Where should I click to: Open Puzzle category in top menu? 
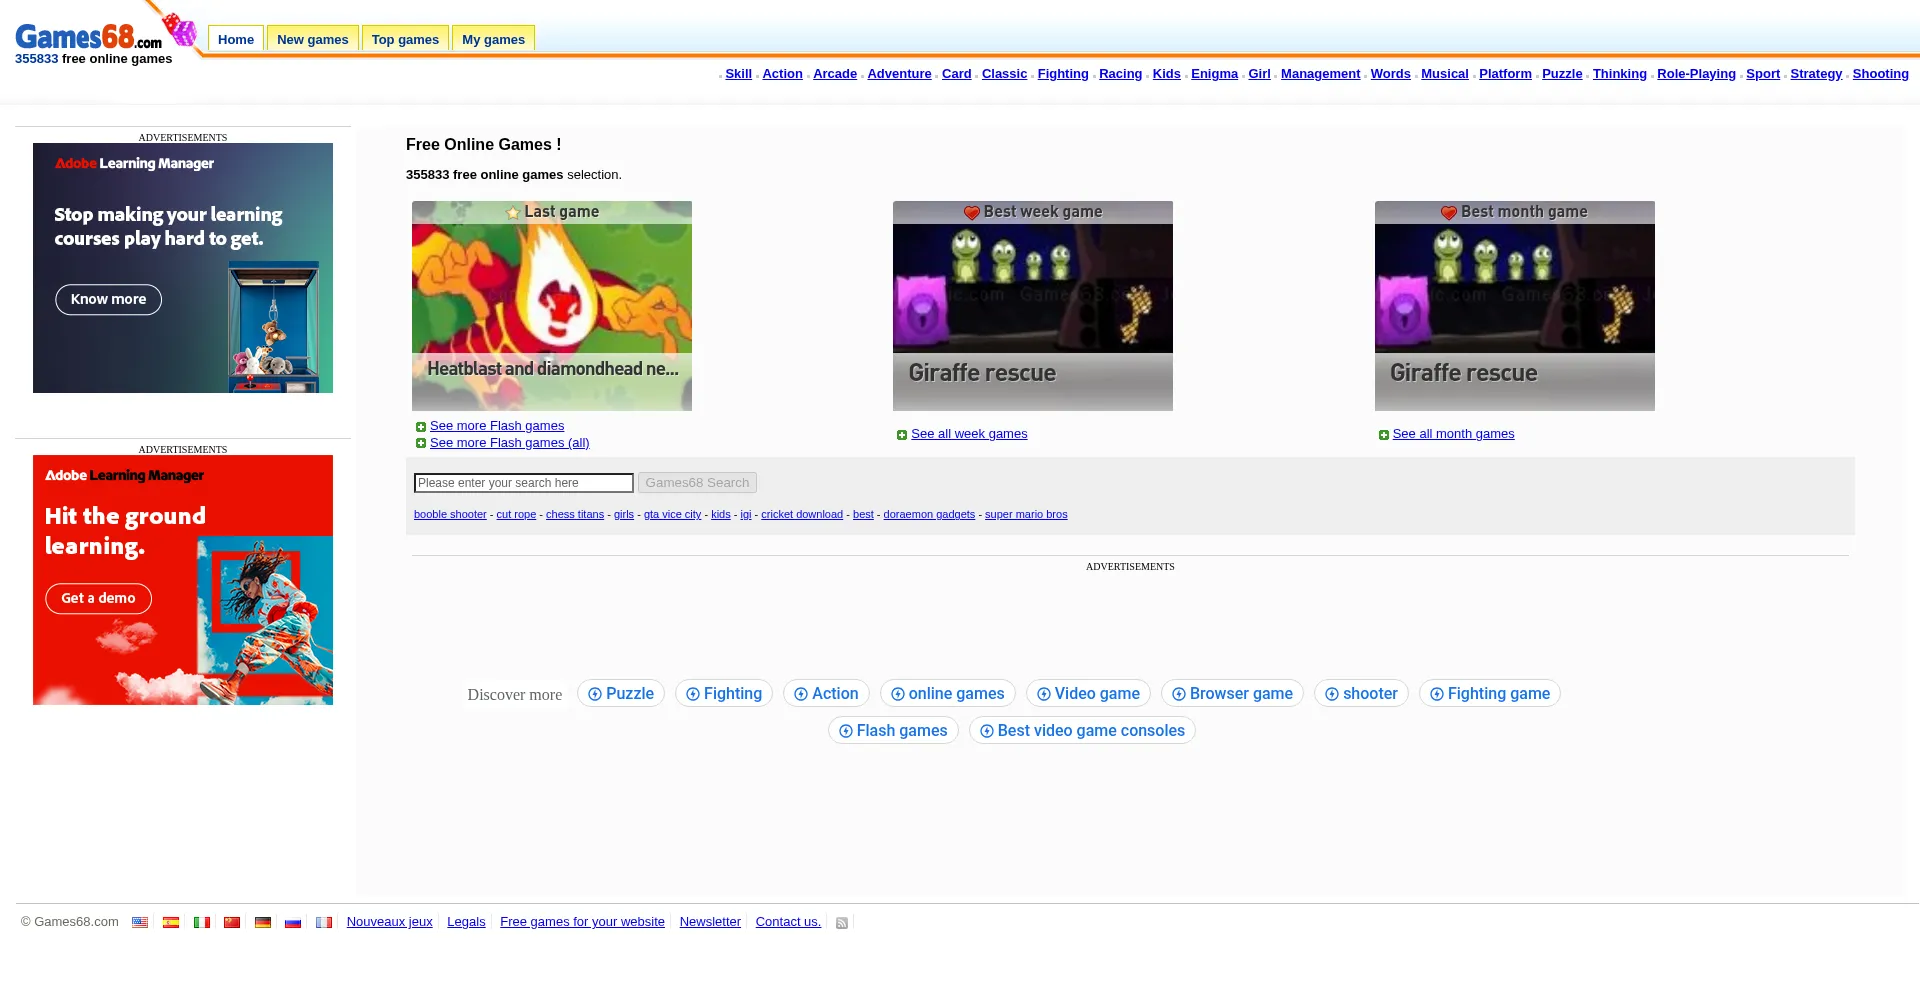tap(1562, 74)
